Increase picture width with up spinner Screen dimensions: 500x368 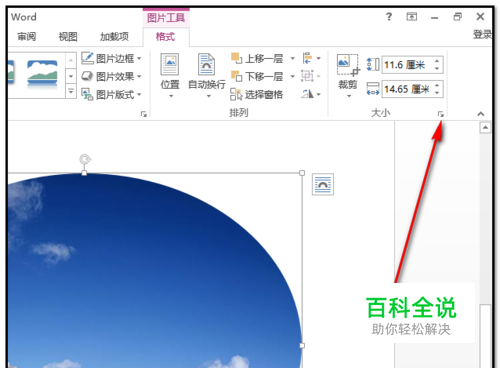437,85
